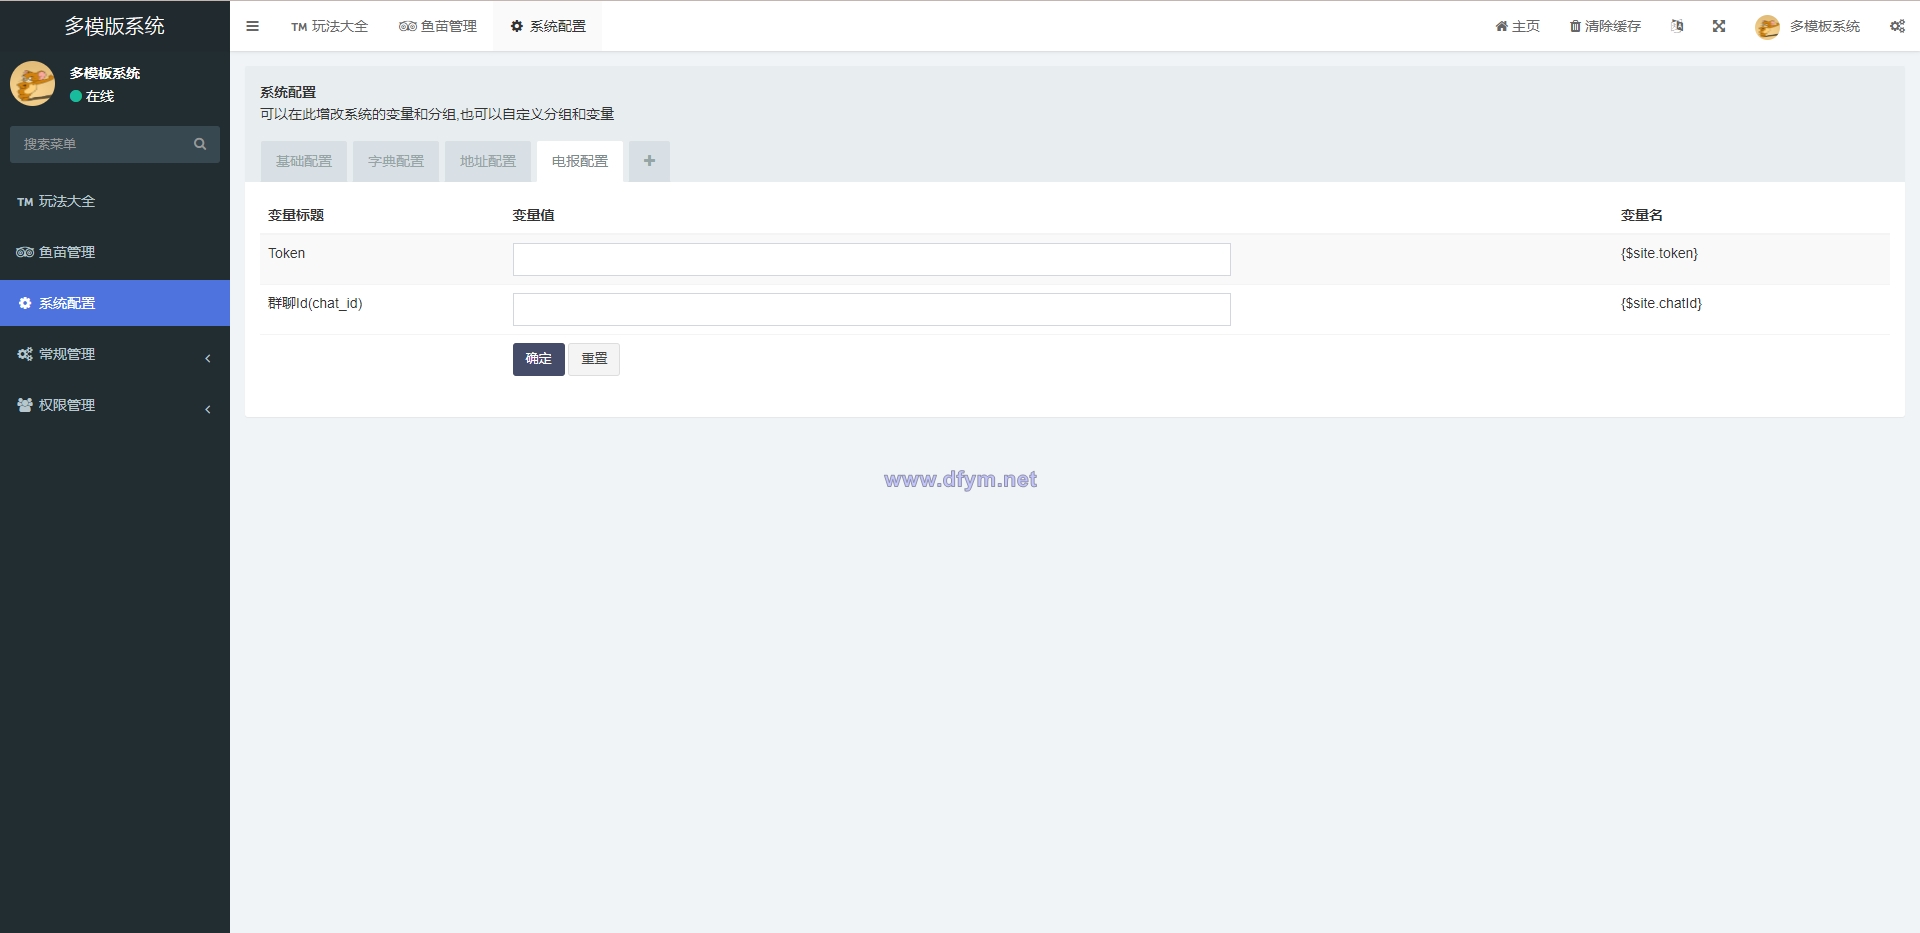Switch to the 字典配置 tab
Image resolution: width=1920 pixels, height=933 pixels.
pyautogui.click(x=396, y=161)
